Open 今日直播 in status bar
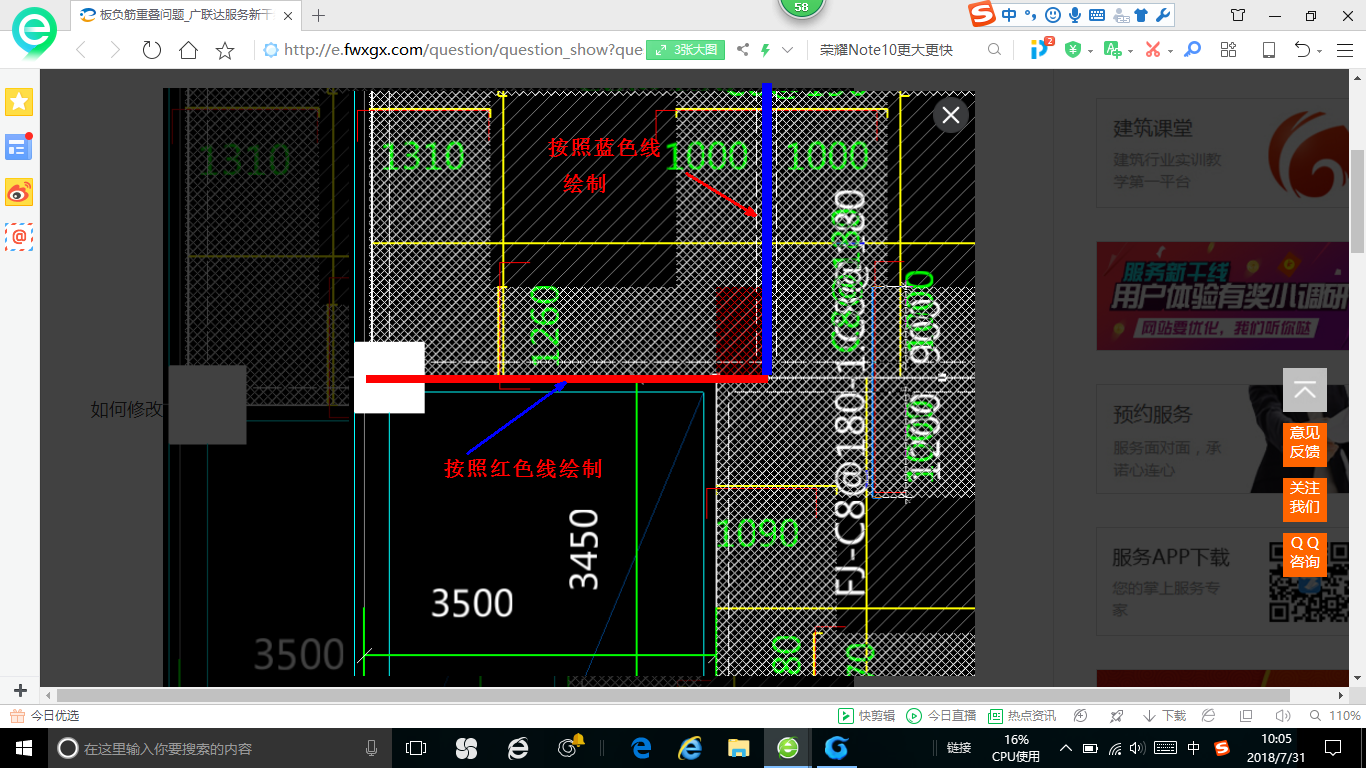The width and height of the screenshot is (1366, 768). pos(941,716)
